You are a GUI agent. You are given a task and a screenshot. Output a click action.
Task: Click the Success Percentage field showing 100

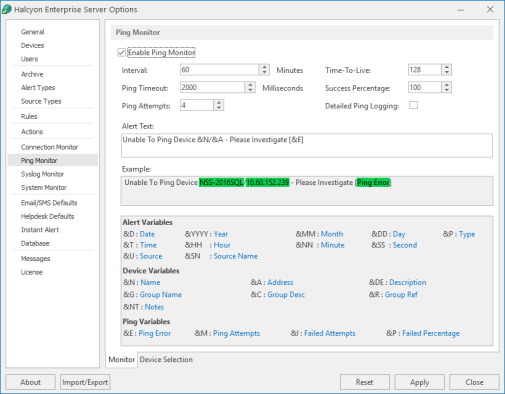(425, 87)
